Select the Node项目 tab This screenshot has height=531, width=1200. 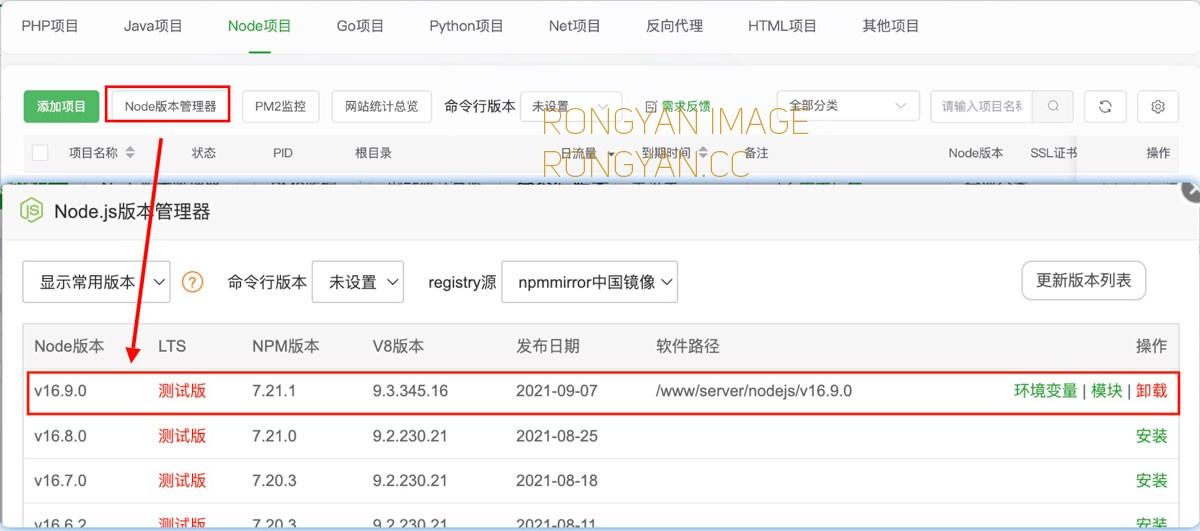click(260, 26)
